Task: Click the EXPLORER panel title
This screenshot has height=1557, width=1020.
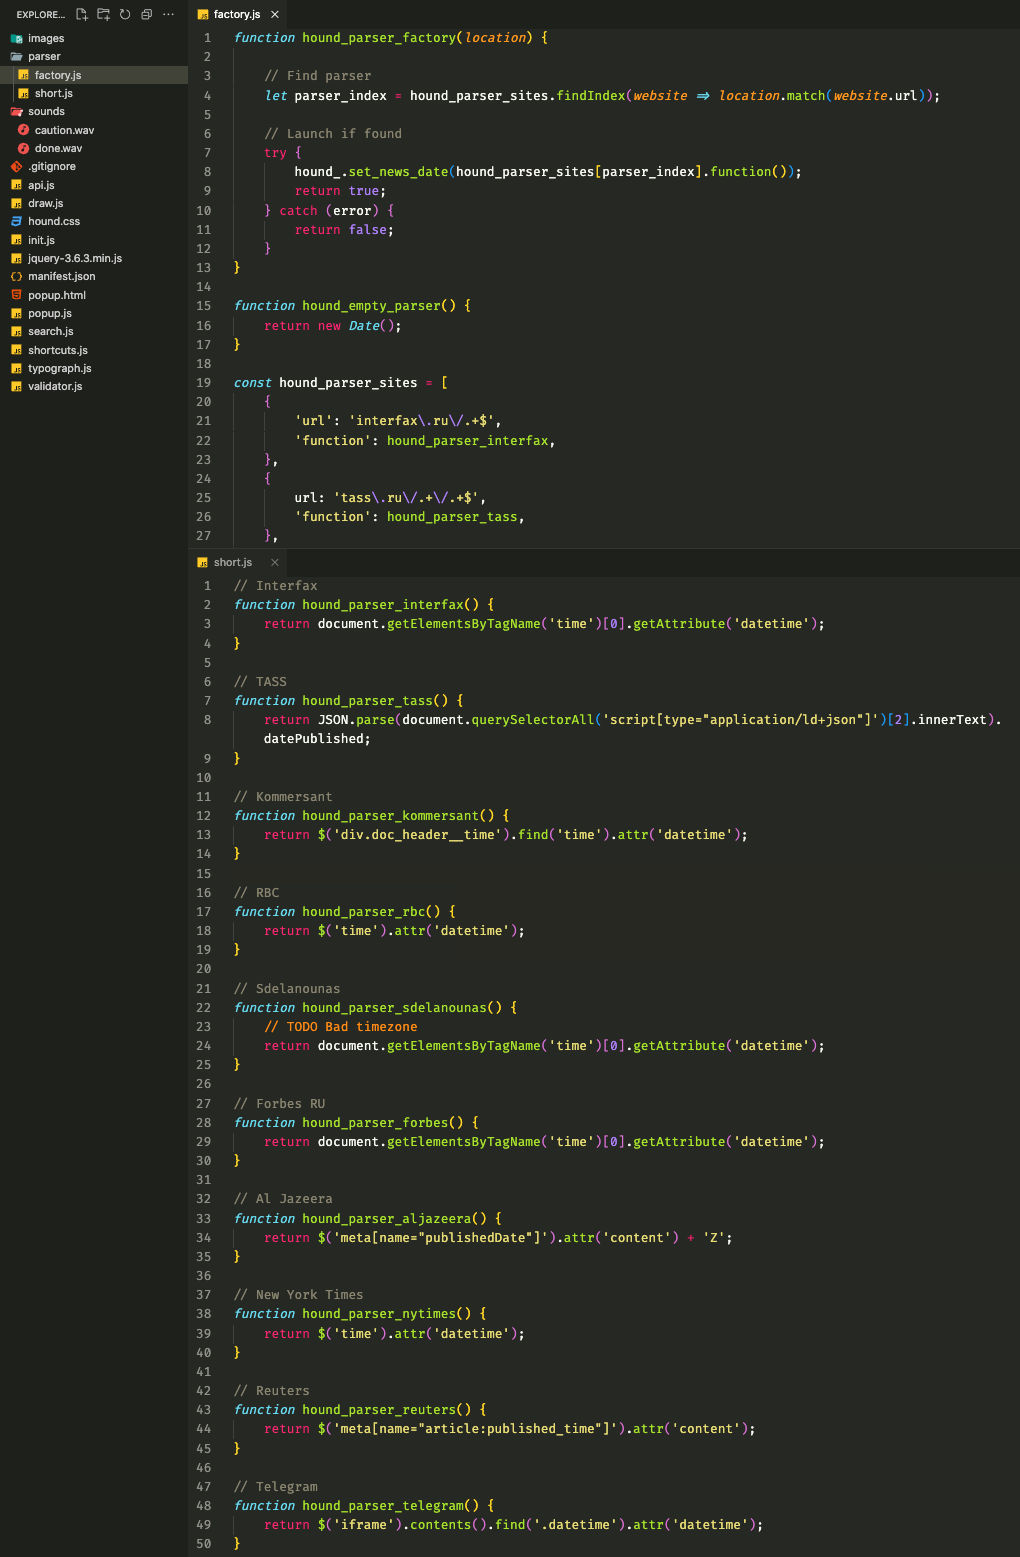Action: tap(40, 14)
